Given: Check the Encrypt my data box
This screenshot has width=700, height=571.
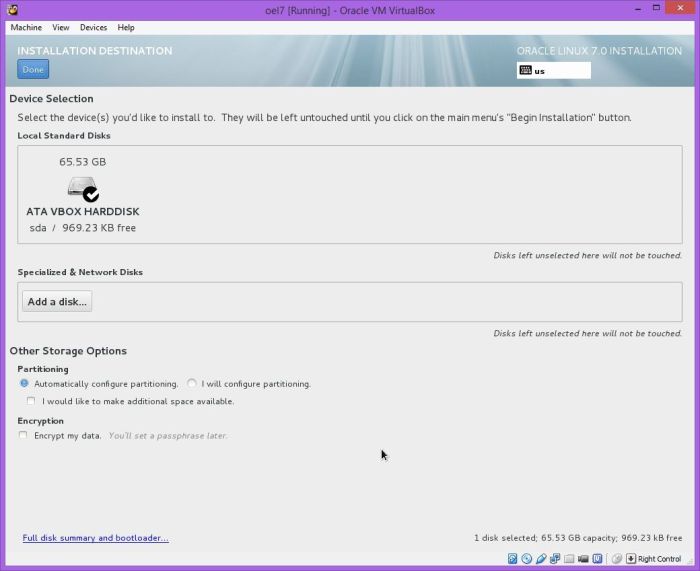Looking at the screenshot, I should 24,436.
